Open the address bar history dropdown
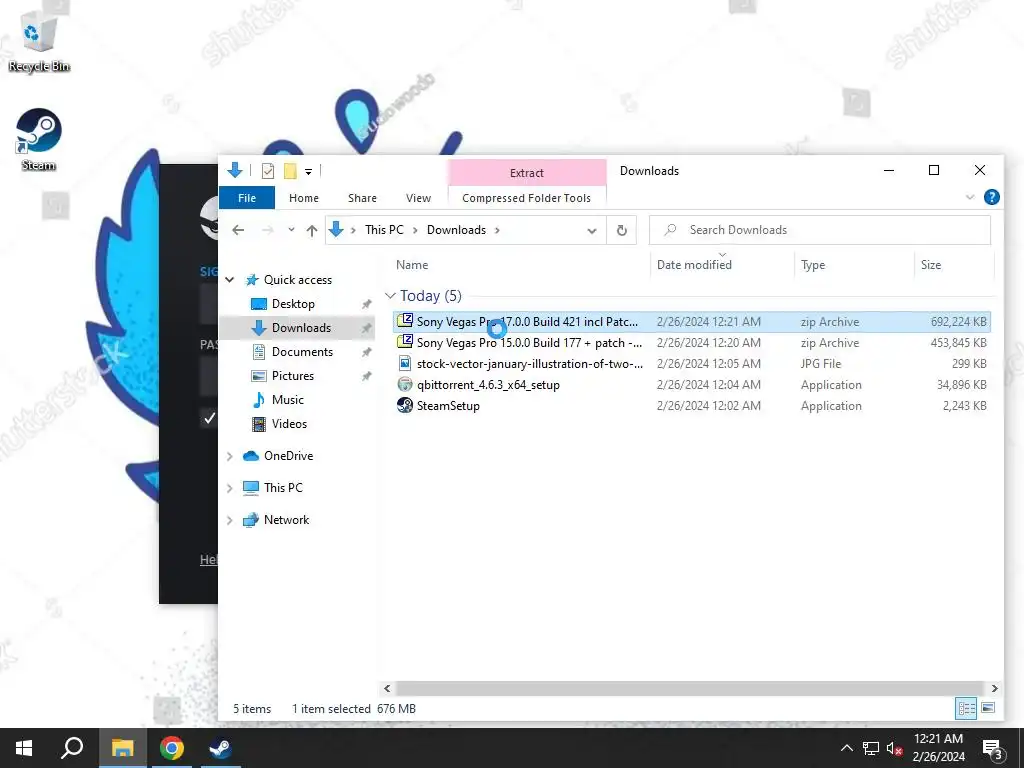Screen dimensions: 1024x768 (592, 231)
